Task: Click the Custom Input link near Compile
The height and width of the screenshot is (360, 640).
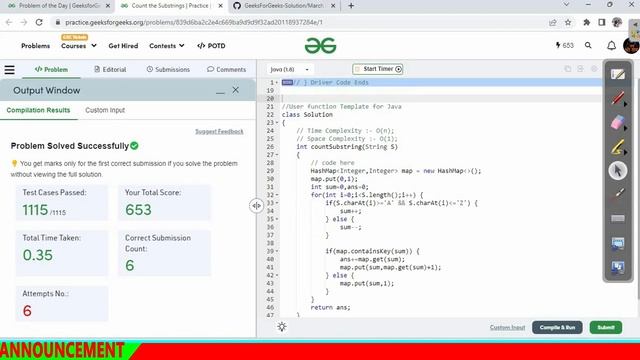Action: [507, 327]
